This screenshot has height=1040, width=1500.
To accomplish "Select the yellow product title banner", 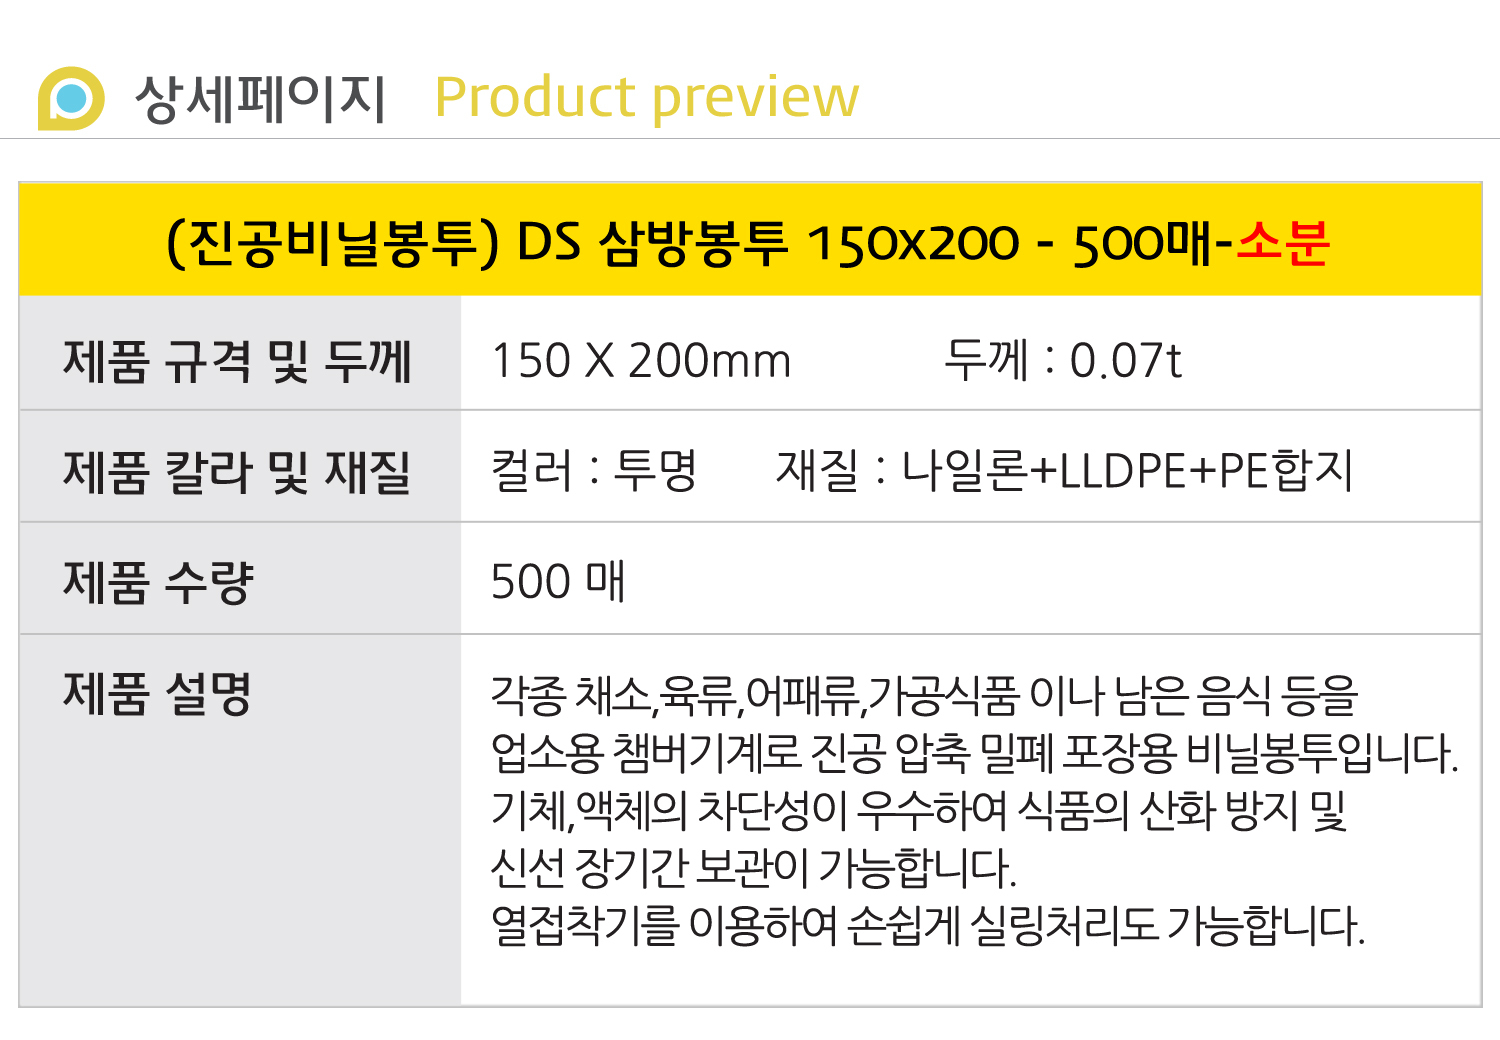I will pyautogui.click(x=750, y=240).
